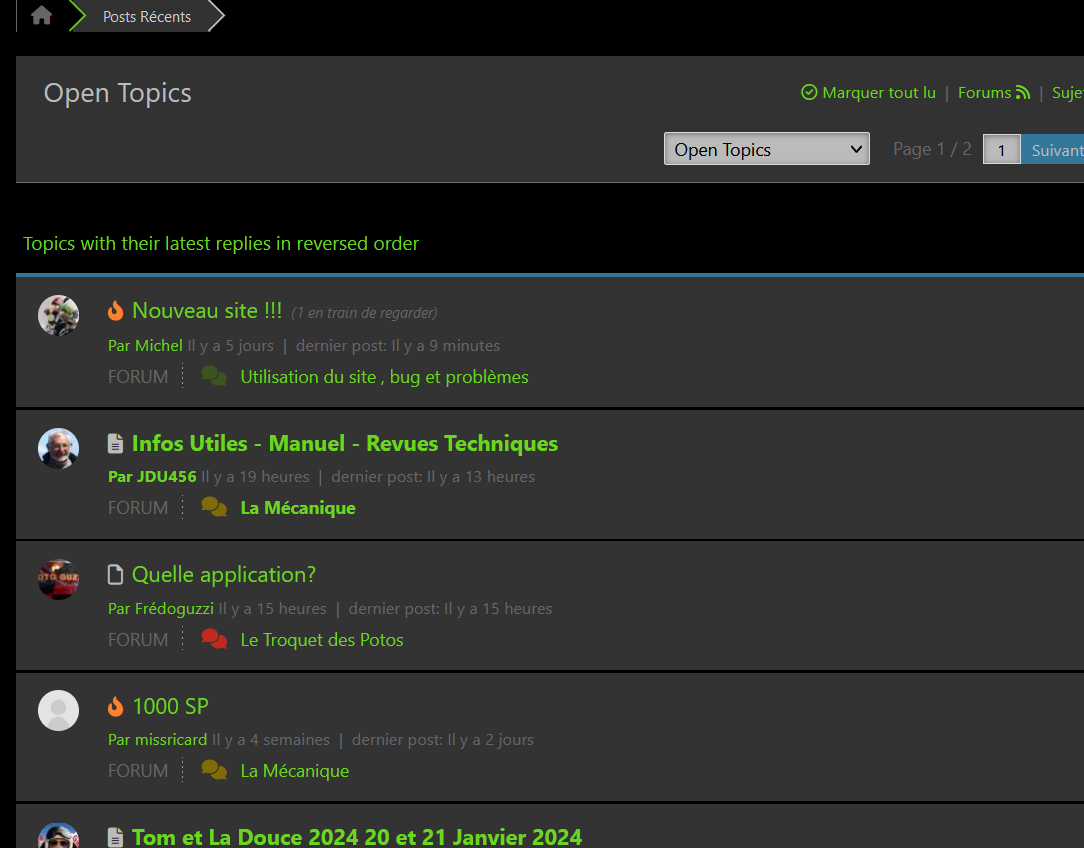Click the RSS feed icon beside Forums
The height and width of the screenshot is (848, 1084).
click(1022, 93)
